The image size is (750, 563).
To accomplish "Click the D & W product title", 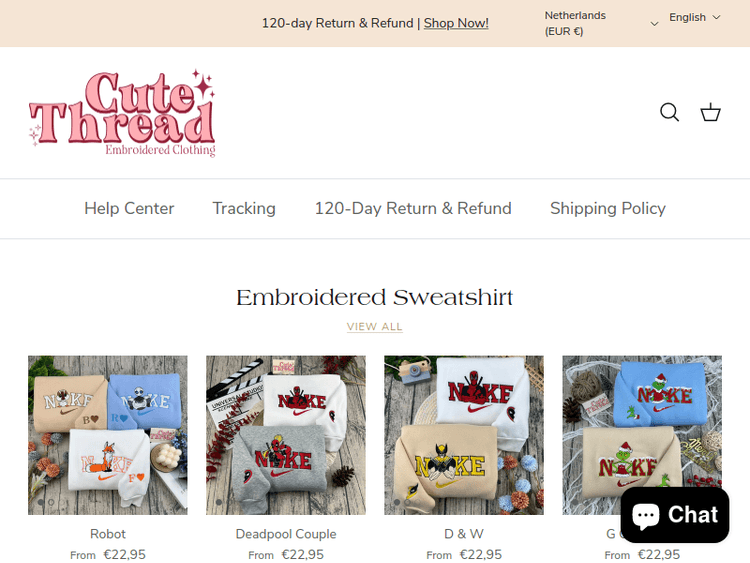I will (x=464, y=534).
